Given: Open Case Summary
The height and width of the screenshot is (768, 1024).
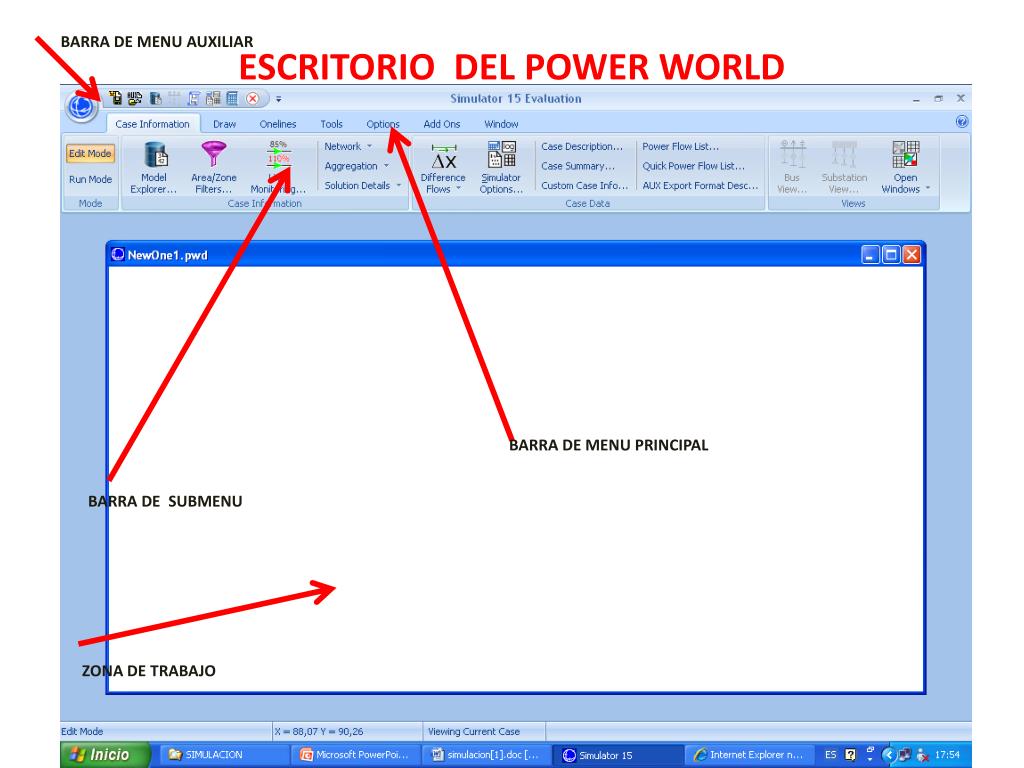Looking at the screenshot, I should (x=578, y=166).
